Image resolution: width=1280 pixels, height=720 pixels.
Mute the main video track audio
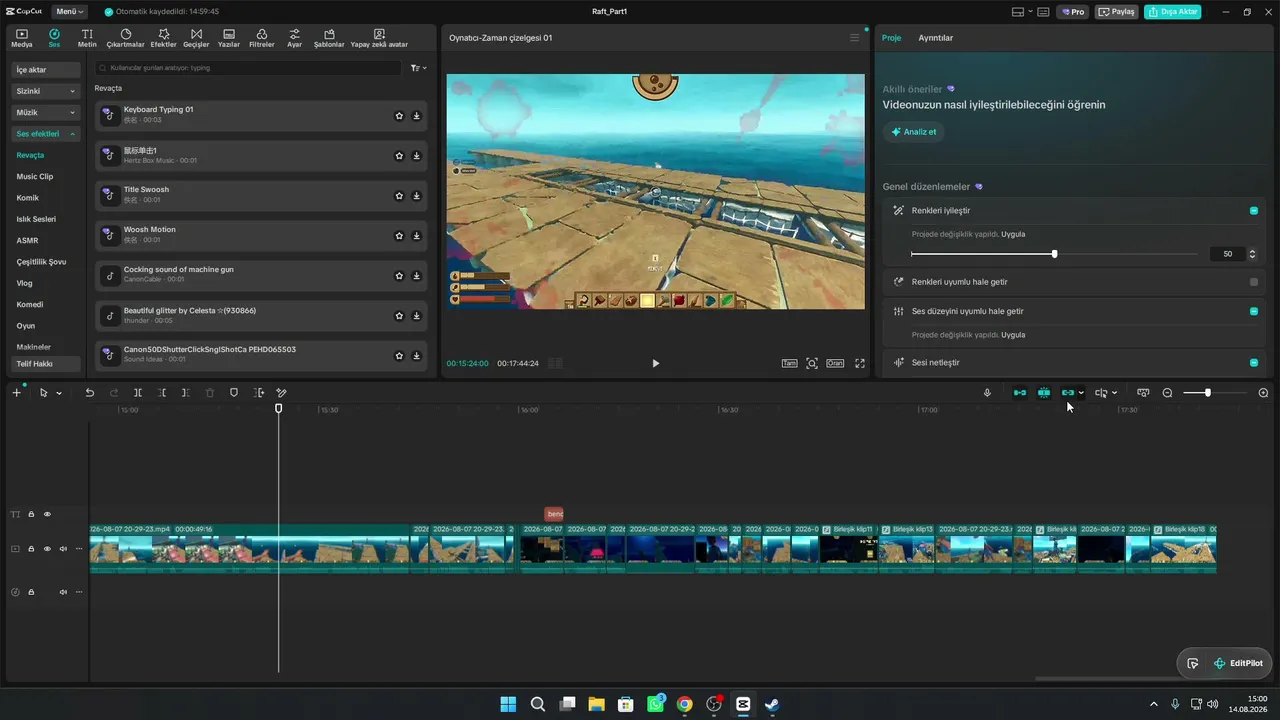pyautogui.click(x=63, y=549)
